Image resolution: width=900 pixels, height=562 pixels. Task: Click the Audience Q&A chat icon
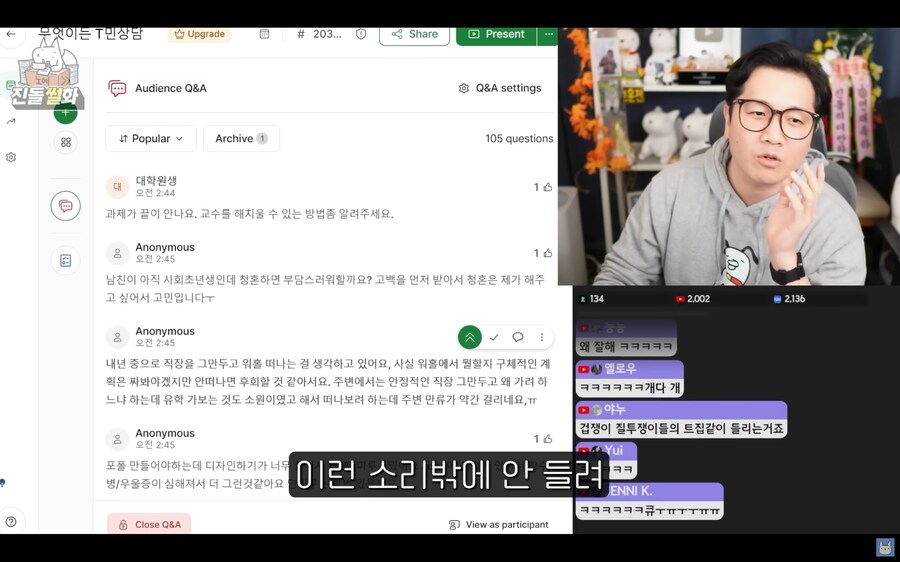coord(117,88)
